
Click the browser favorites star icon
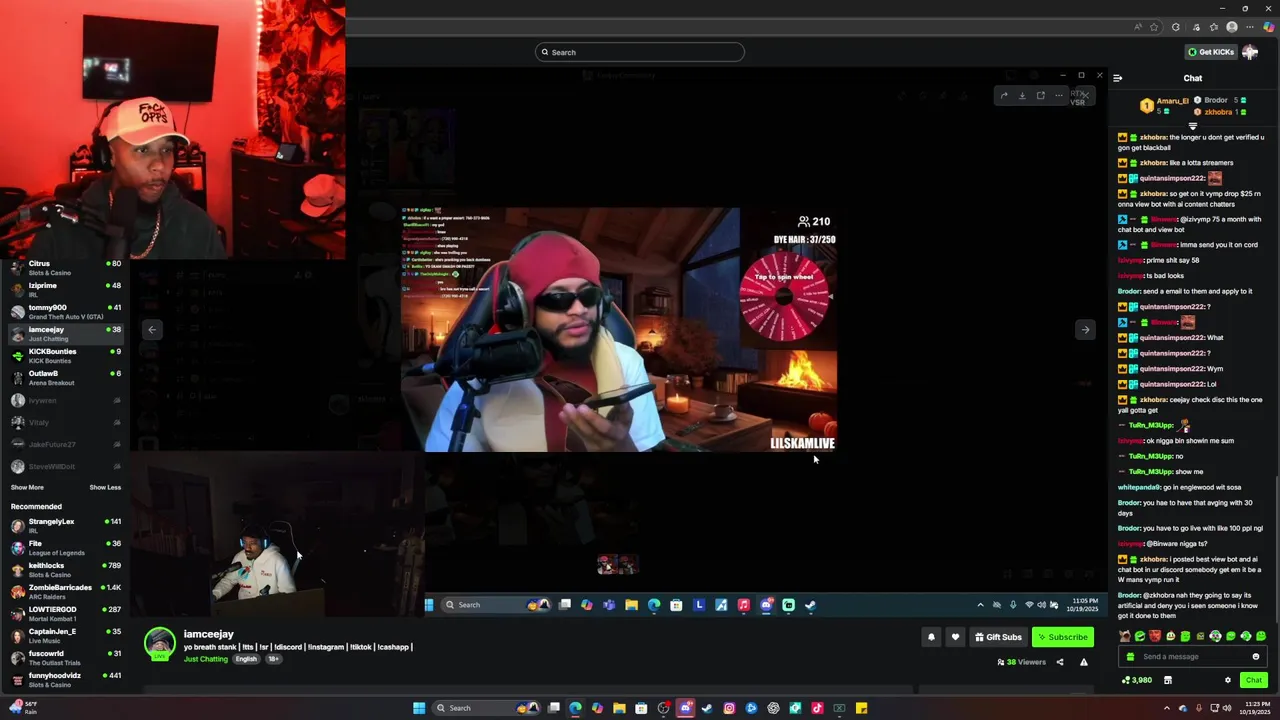1154,27
